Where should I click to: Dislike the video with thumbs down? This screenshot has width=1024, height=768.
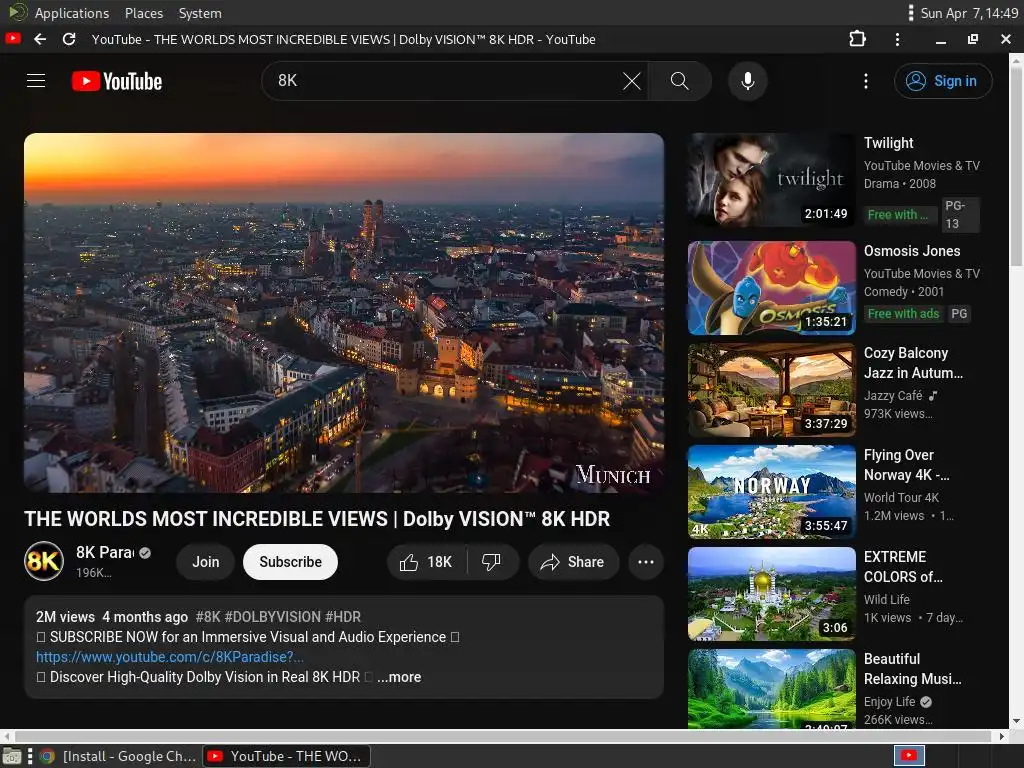point(492,562)
